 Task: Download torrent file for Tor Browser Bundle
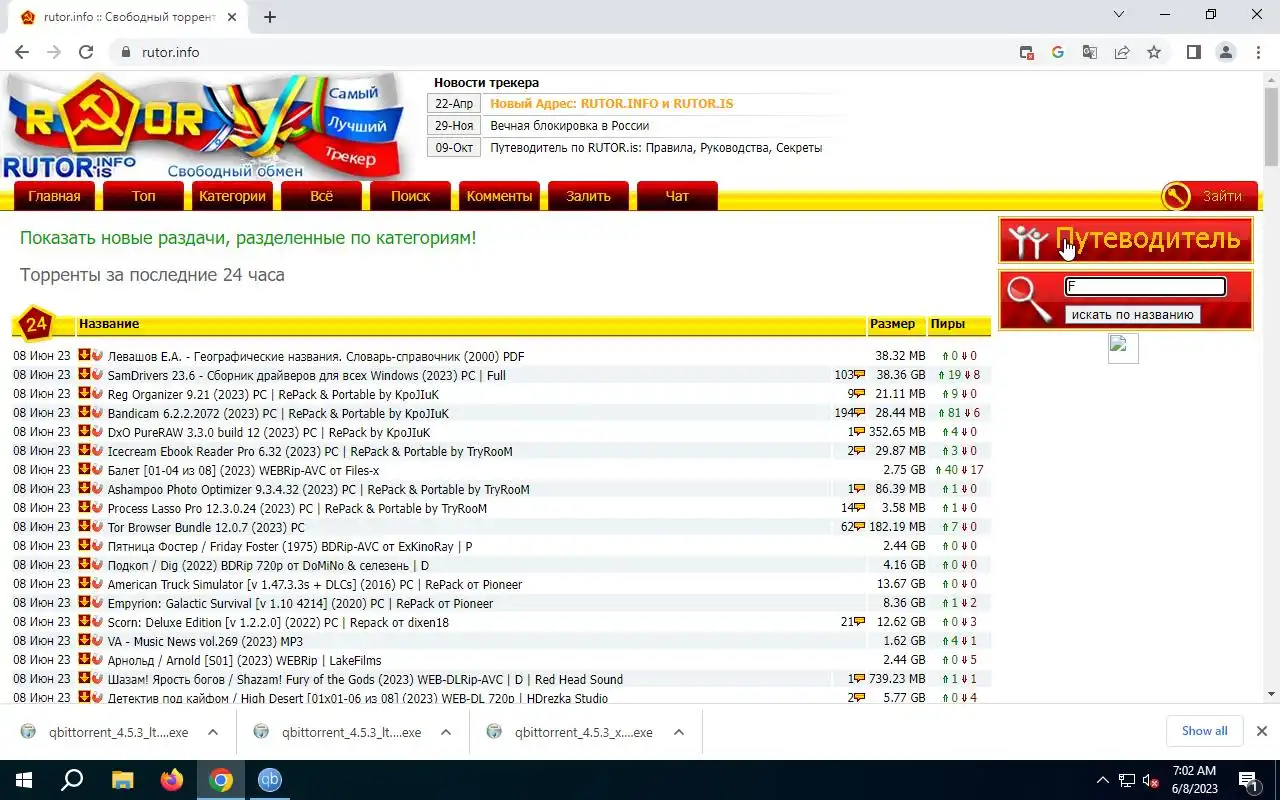pos(85,527)
